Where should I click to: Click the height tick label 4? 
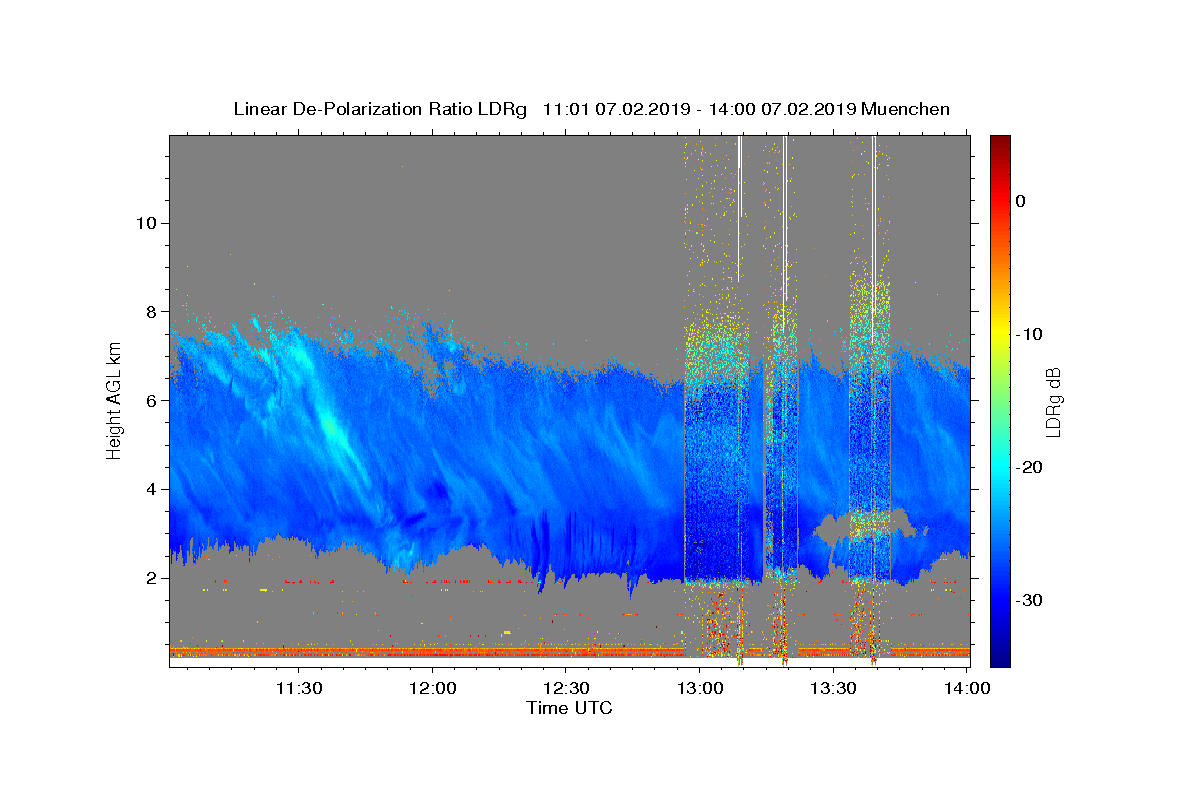coord(154,489)
